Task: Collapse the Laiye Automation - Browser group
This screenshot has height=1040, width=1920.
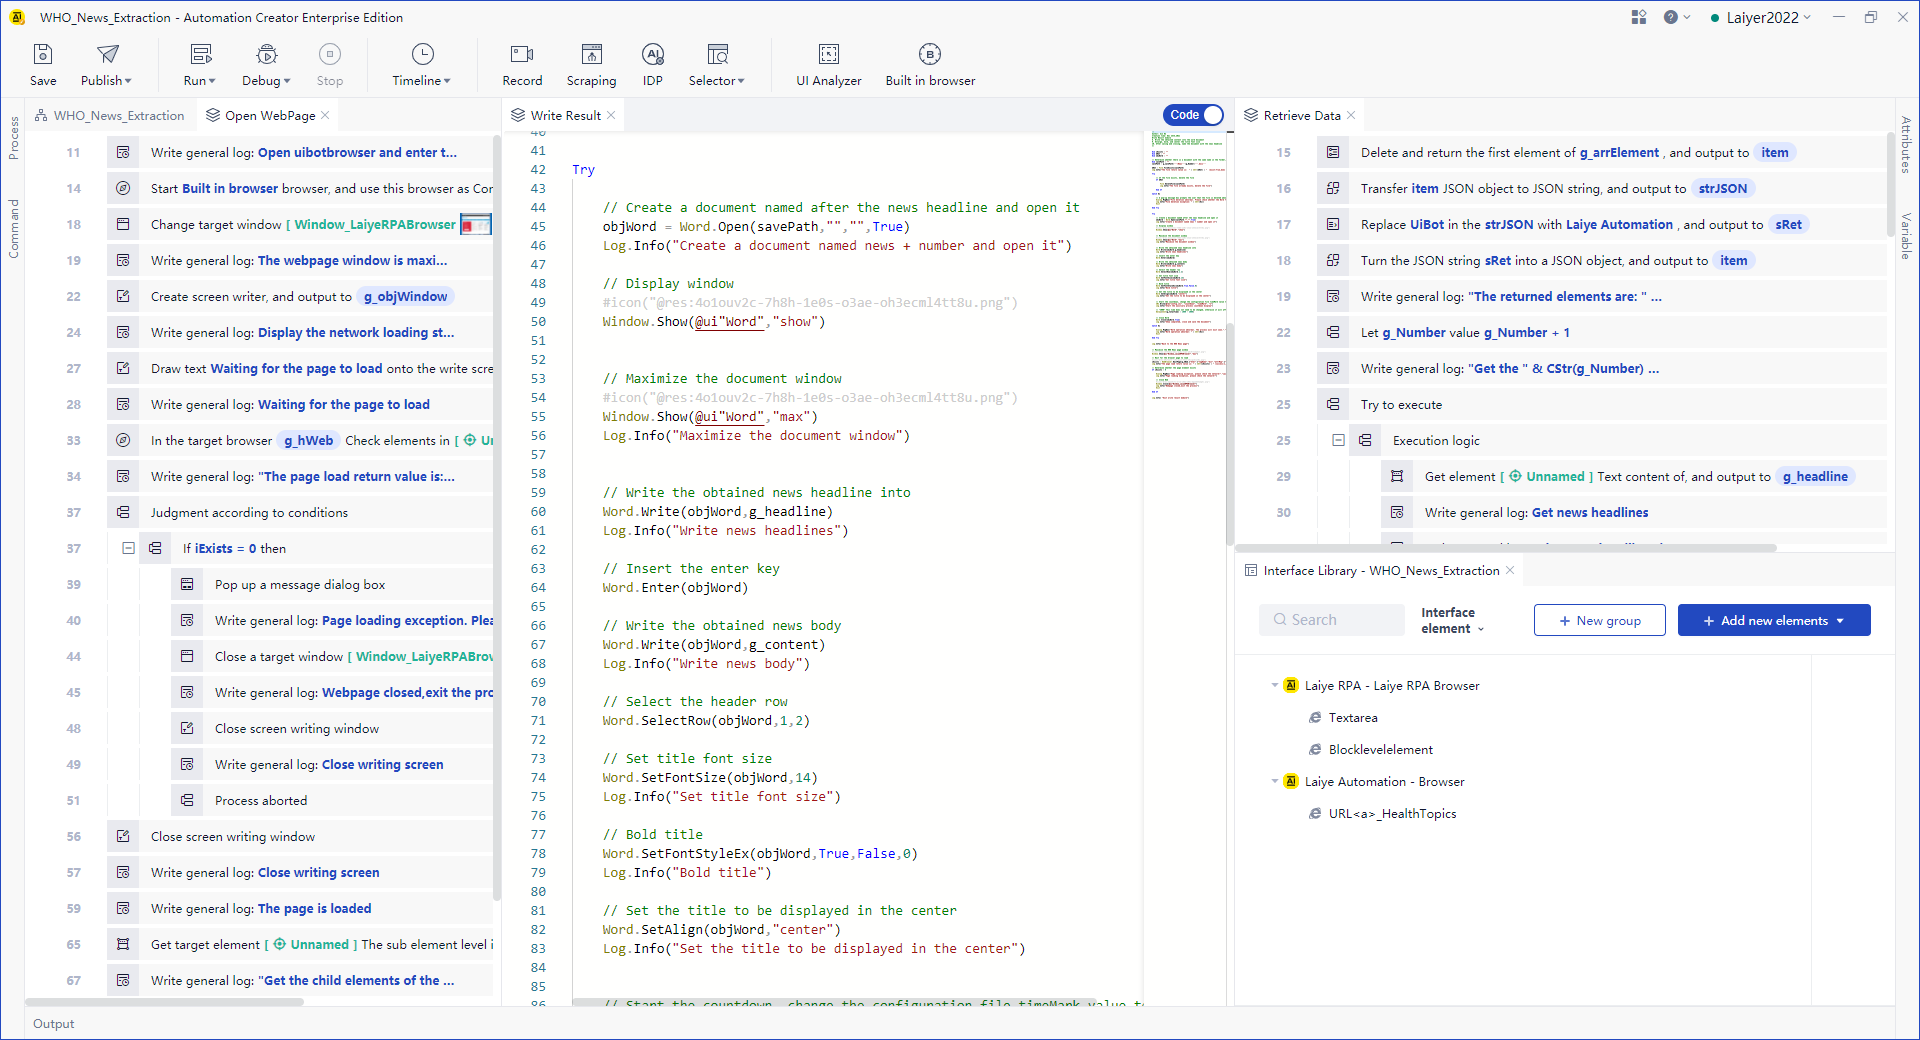Action: point(1274,782)
